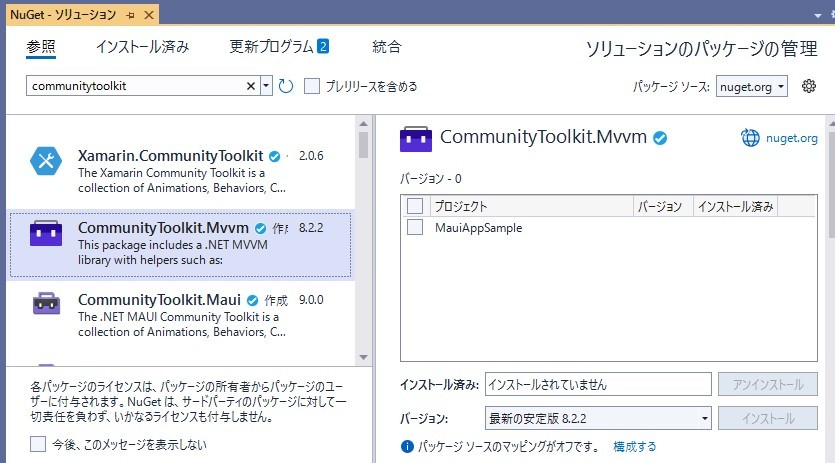Select the MauiAppSample project row
This screenshot has height=463, width=835.
609,228
